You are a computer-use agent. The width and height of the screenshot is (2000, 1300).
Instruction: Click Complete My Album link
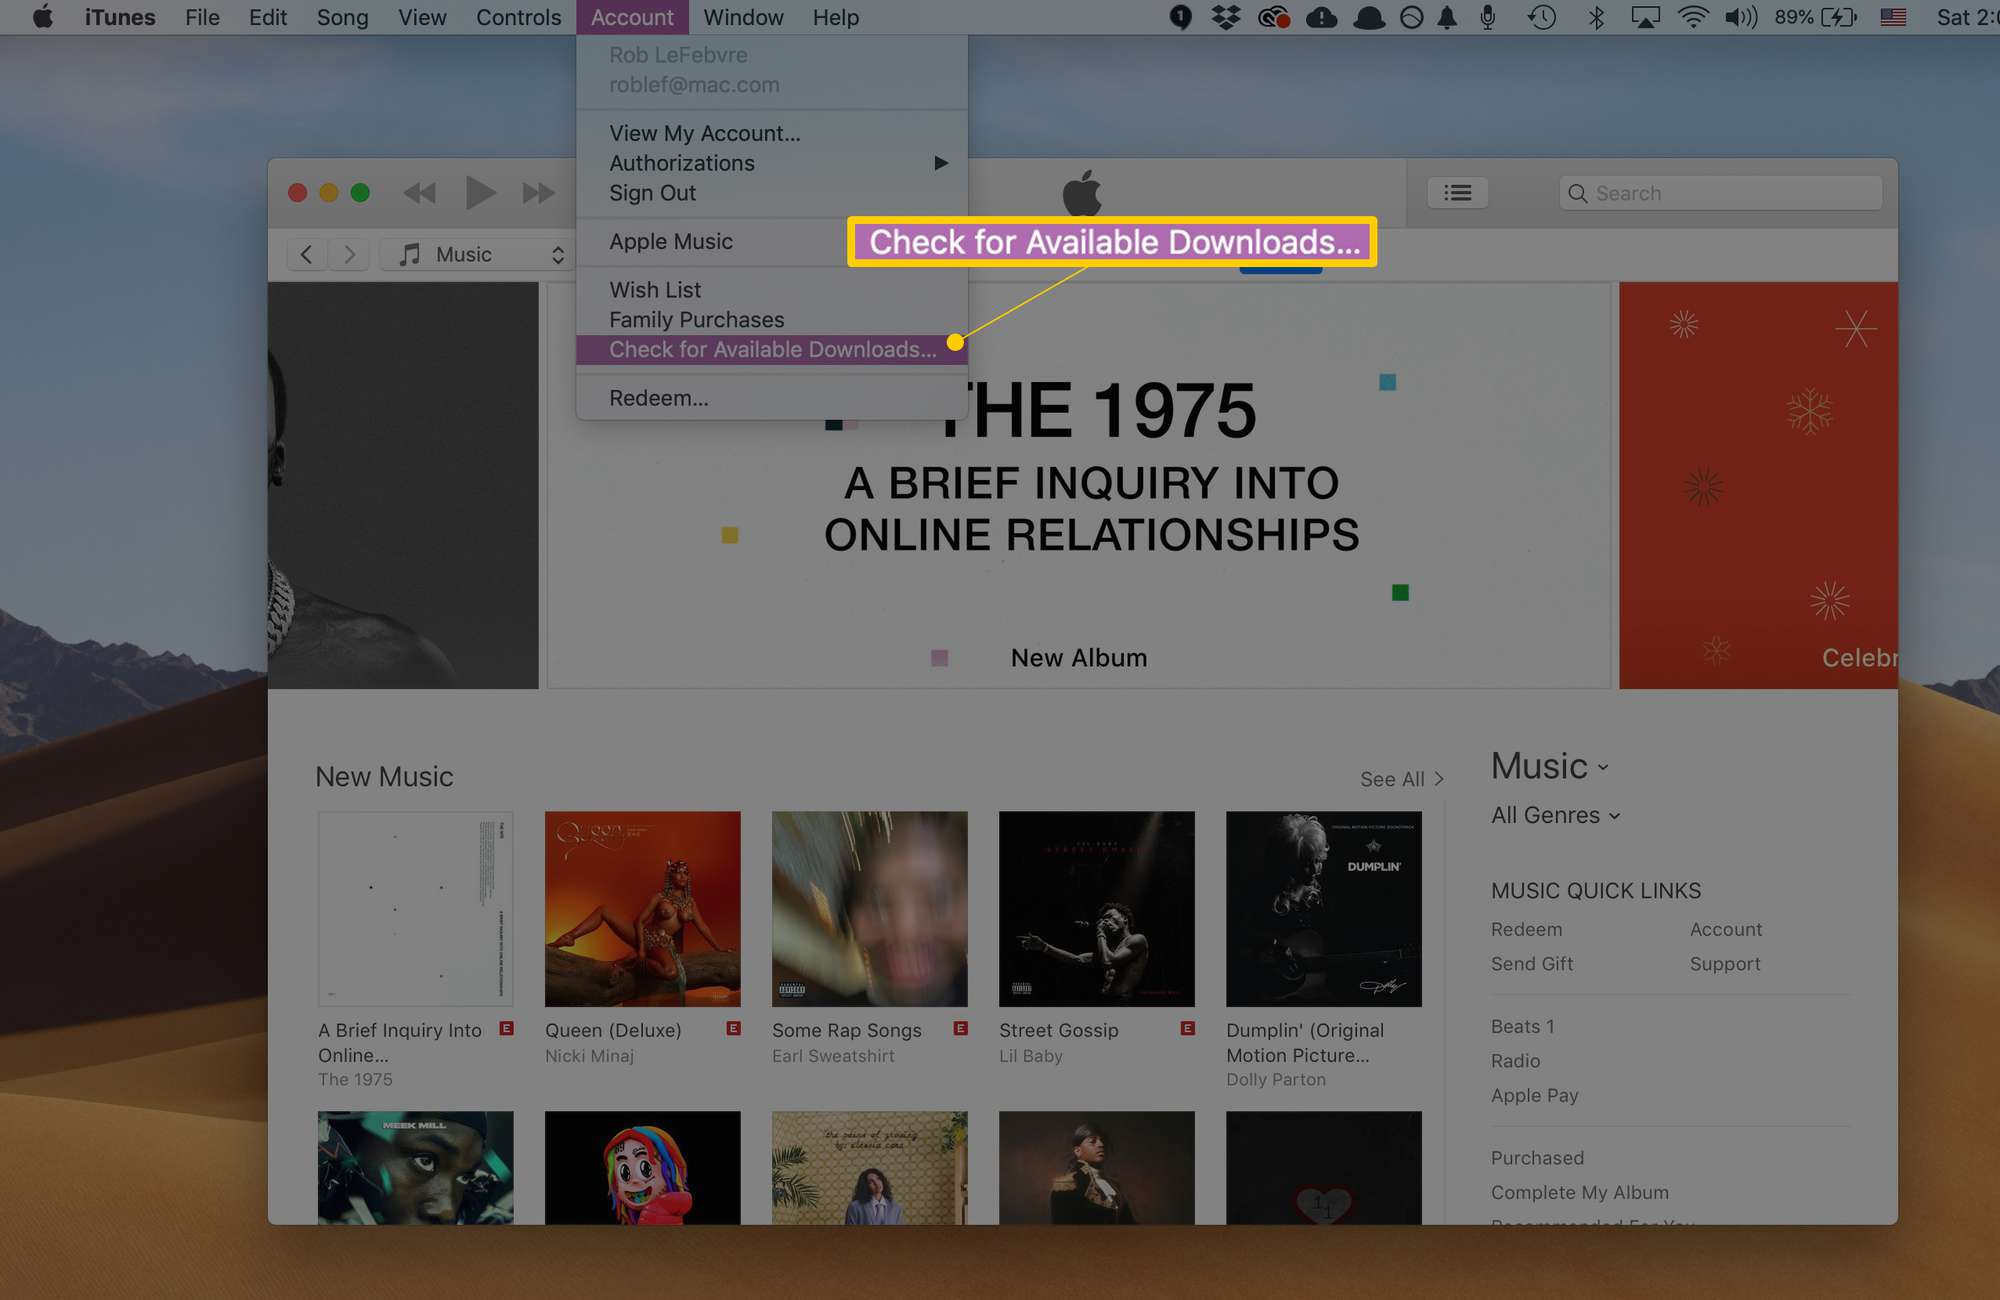pos(1579,1192)
